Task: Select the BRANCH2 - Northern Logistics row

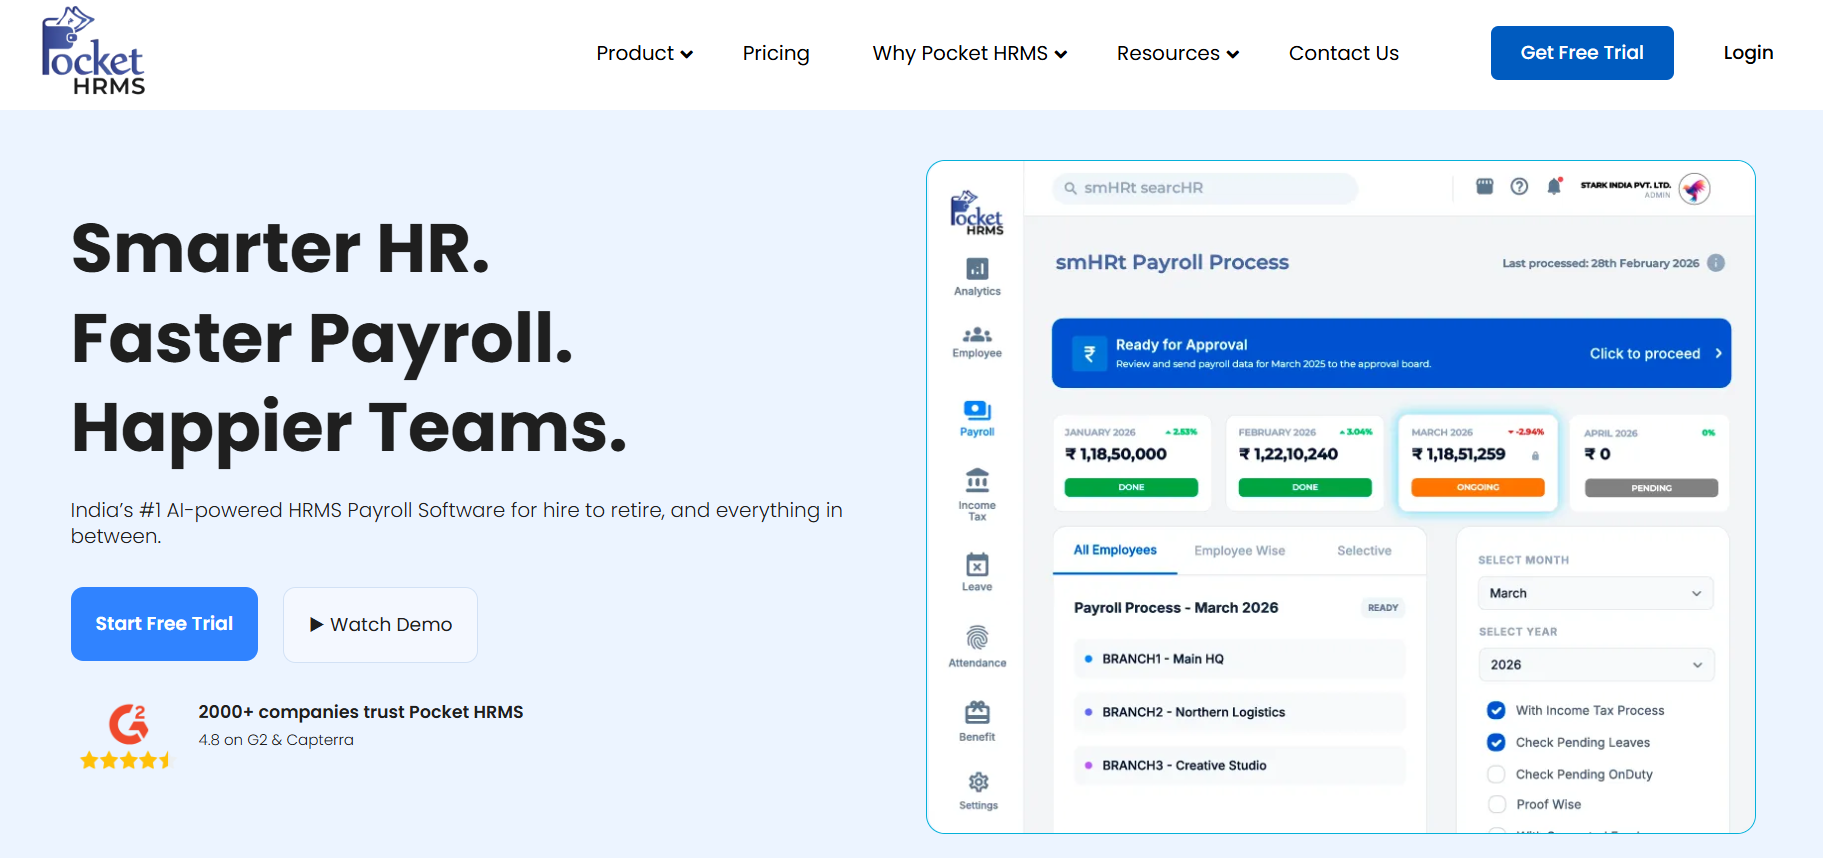Action: (1240, 712)
